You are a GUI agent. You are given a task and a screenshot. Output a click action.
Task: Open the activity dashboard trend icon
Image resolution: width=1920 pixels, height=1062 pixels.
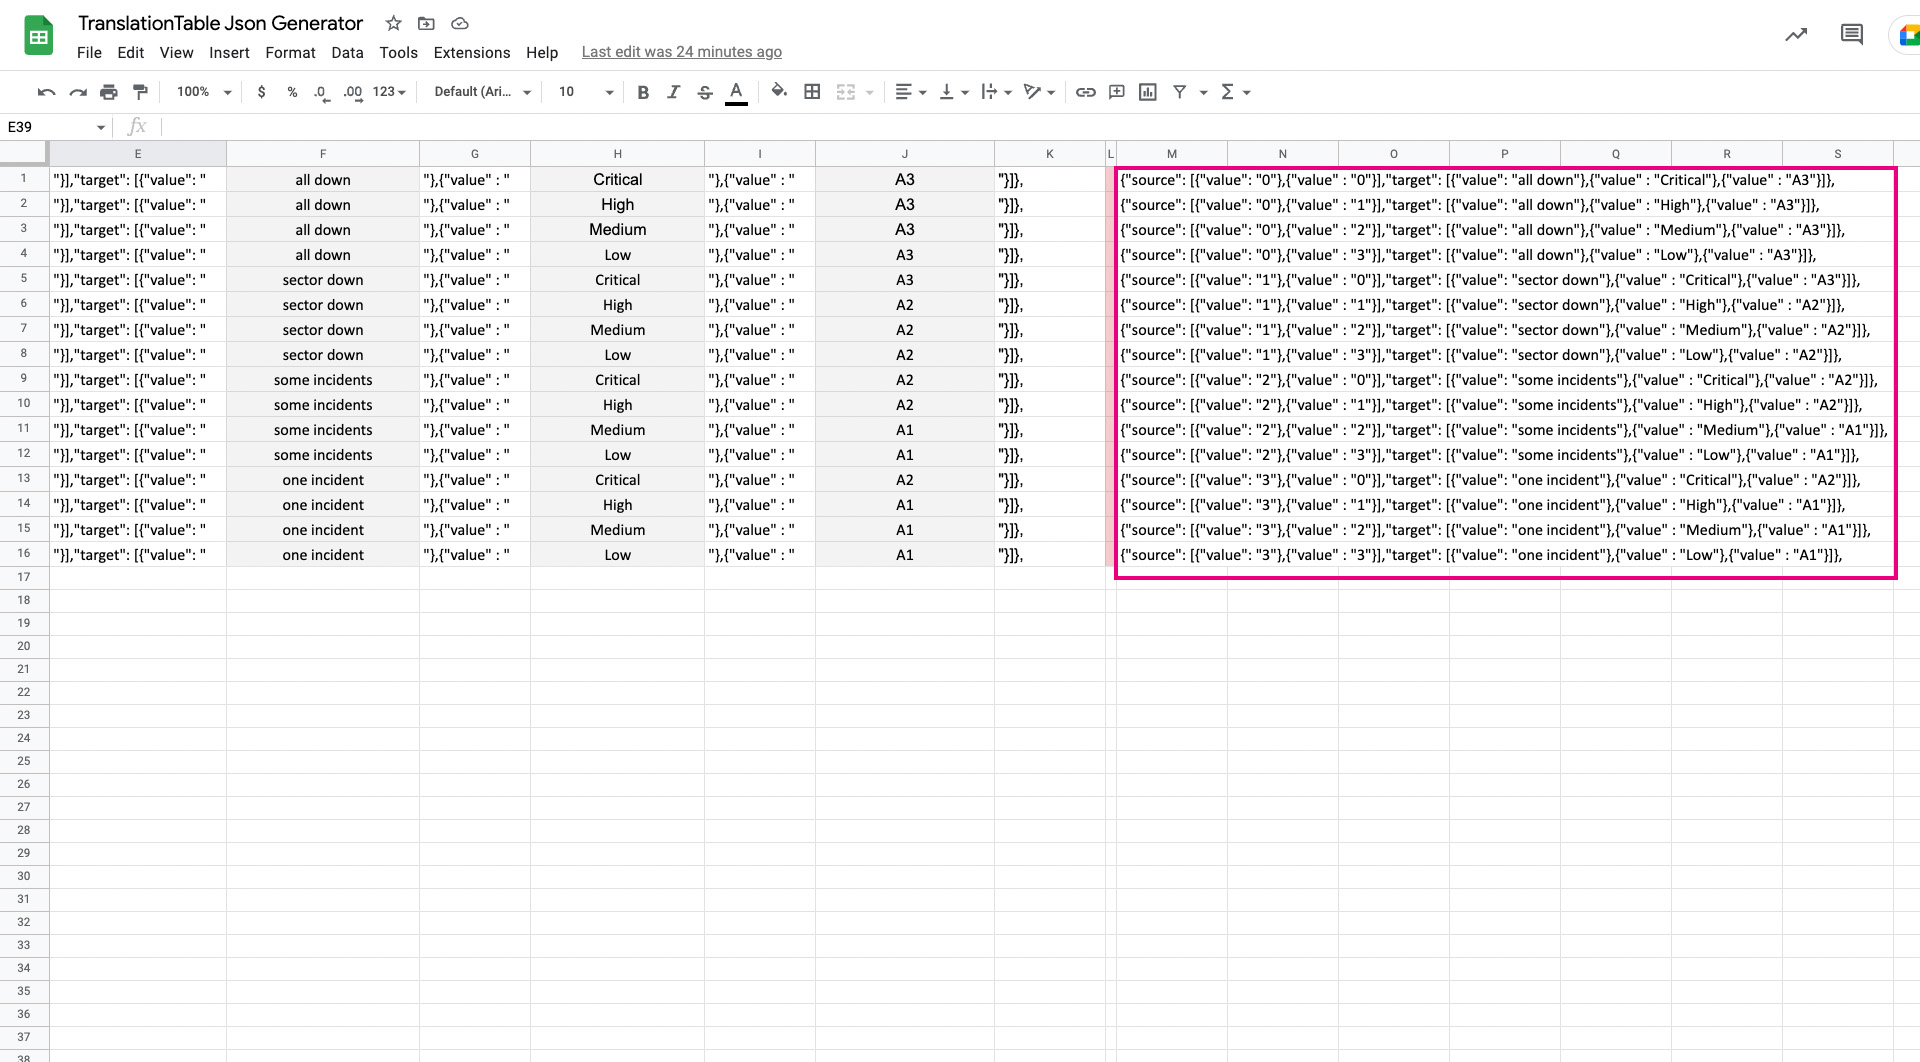click(1796, 35)
